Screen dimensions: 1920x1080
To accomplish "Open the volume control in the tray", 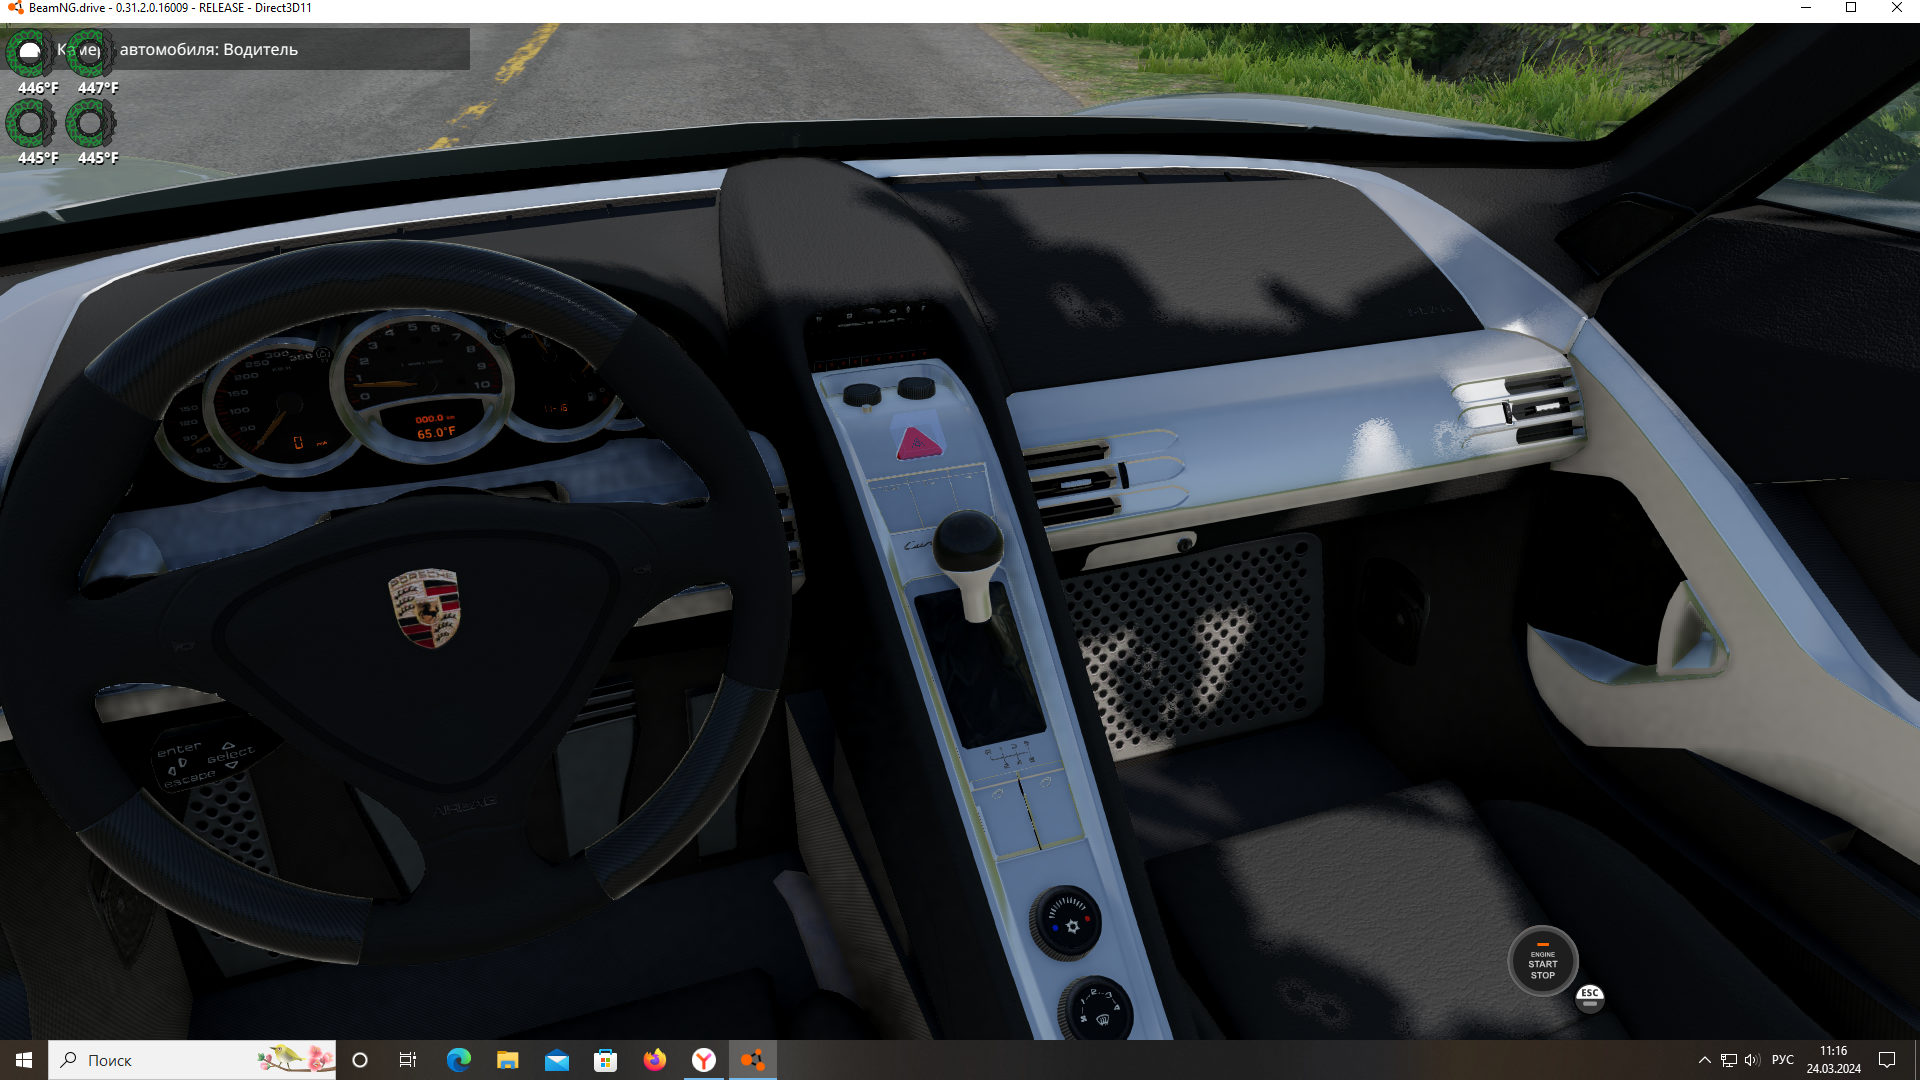I will [1752, 1060].
